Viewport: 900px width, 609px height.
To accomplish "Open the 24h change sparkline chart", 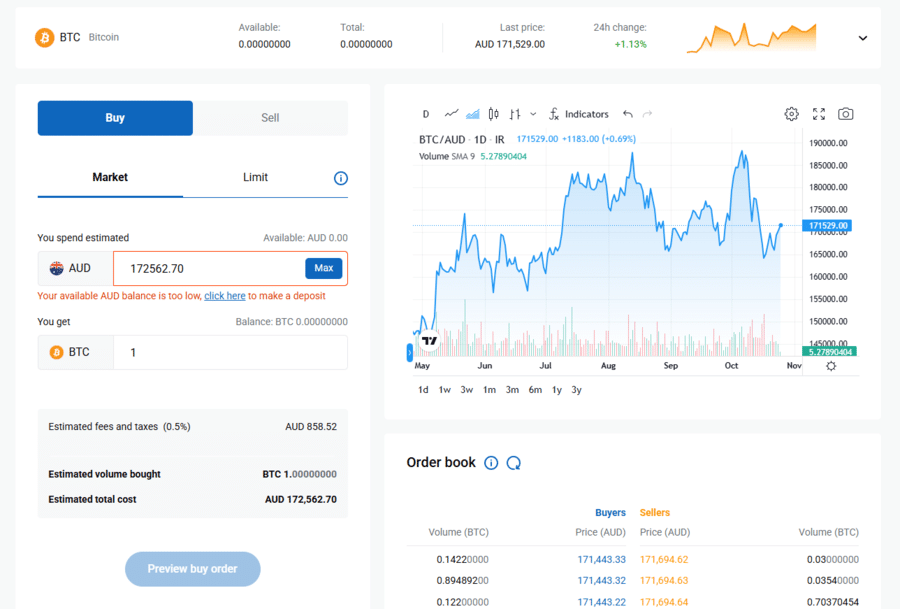I will [x=751, y=38].
